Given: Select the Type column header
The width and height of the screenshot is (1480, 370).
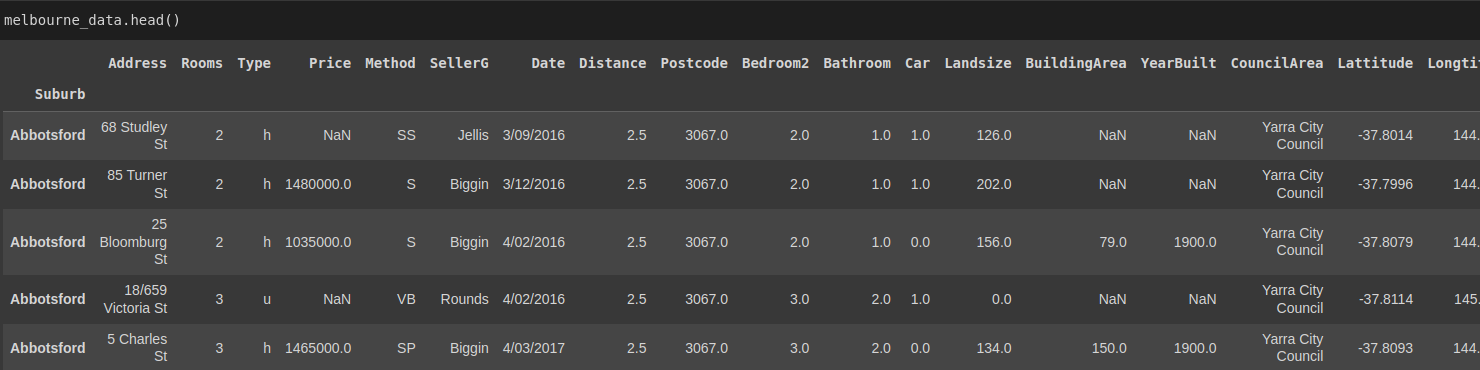Looking at the screenshot, I should tap(254, 63).
